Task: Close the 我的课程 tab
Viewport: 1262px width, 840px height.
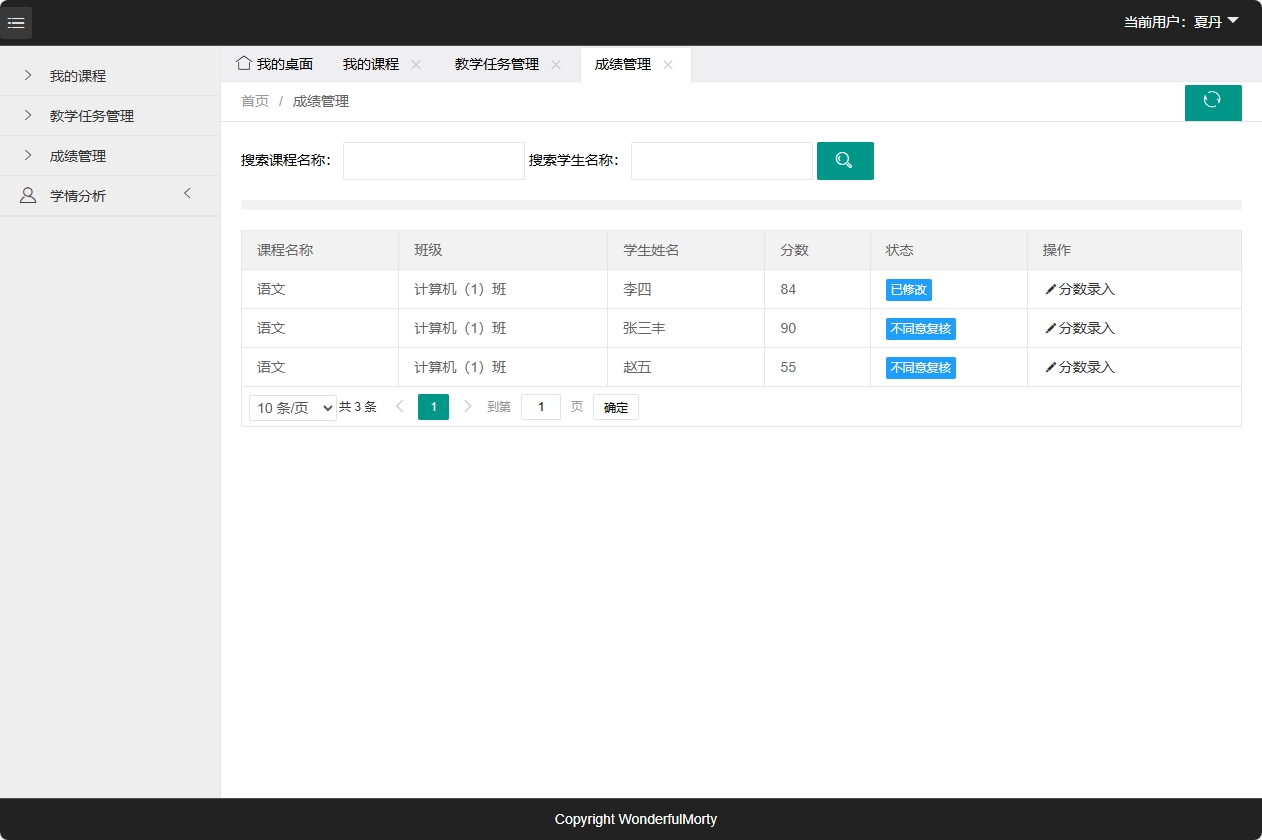Action: pos(416,63)
